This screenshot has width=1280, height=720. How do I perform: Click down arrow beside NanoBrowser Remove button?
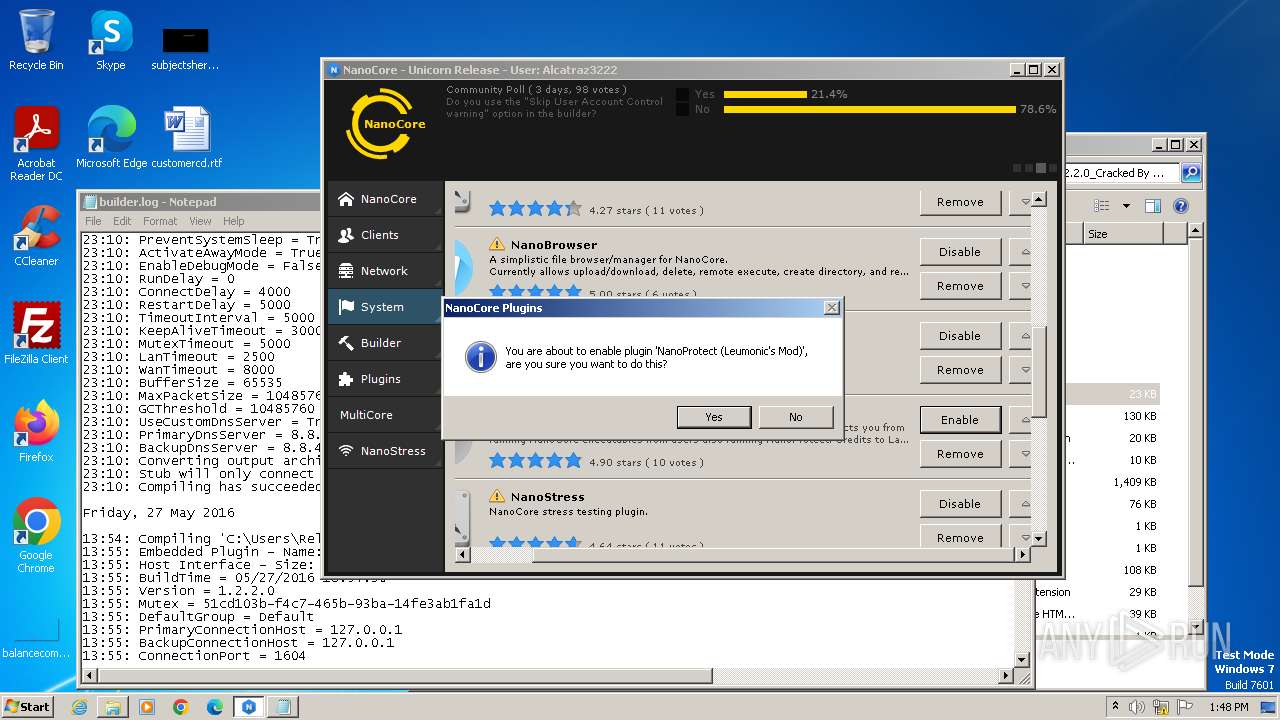coord(1021,286)
